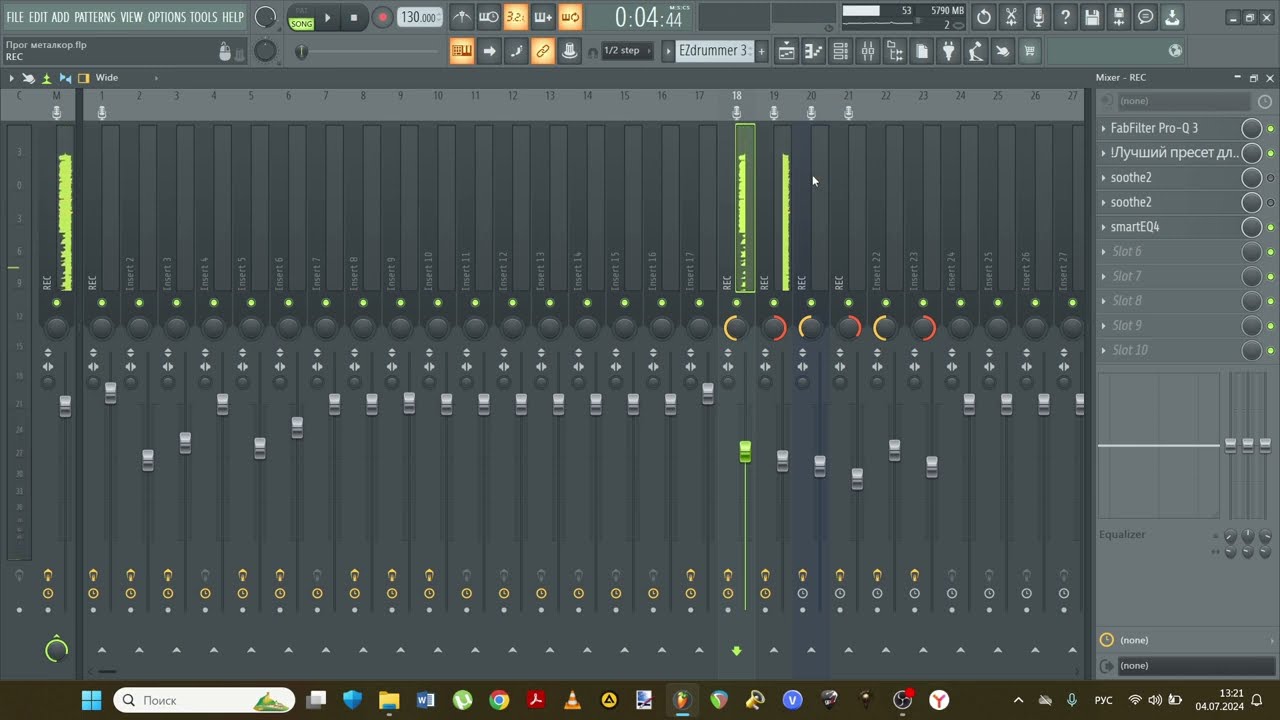Open the Wide mixer layout dropdown
This screenshot has height=720, width=1280.
click(x=126, y=77)
